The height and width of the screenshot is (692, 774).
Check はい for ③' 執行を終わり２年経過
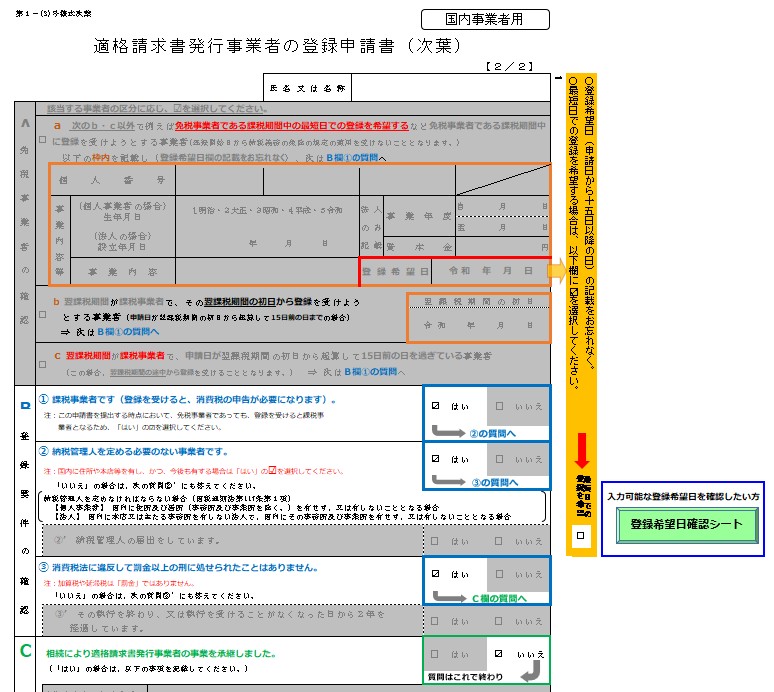coord(434,620)
